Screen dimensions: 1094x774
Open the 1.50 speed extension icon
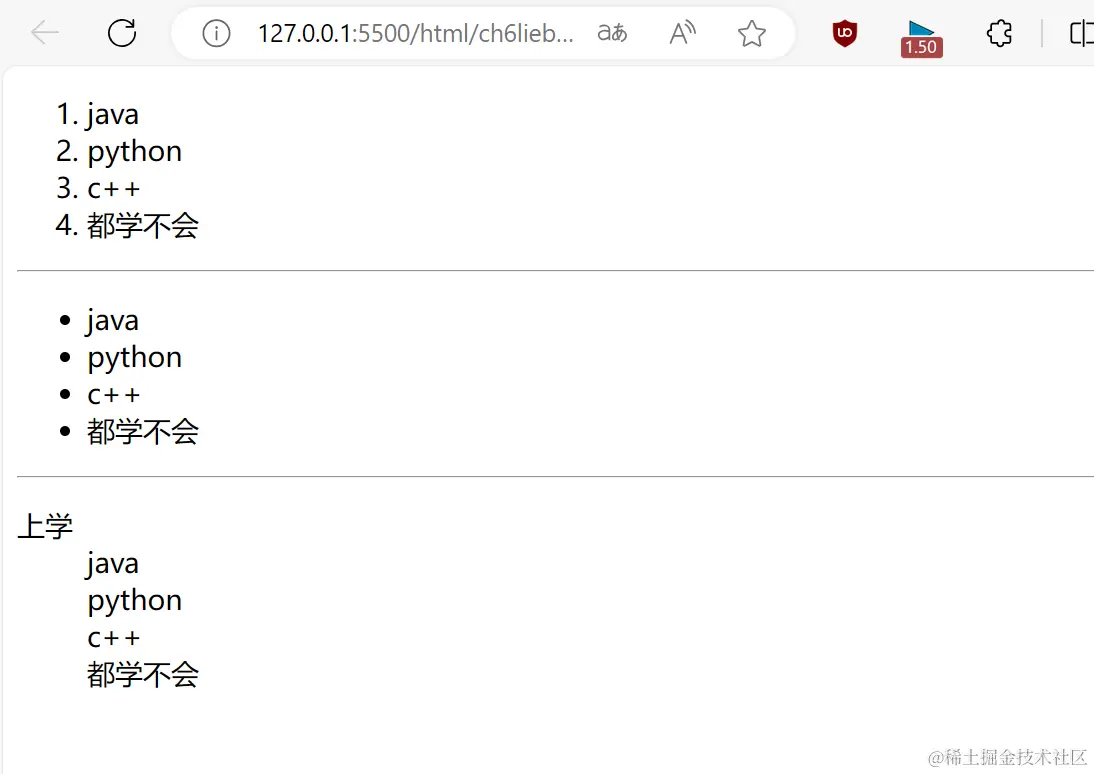pos(922,38)
